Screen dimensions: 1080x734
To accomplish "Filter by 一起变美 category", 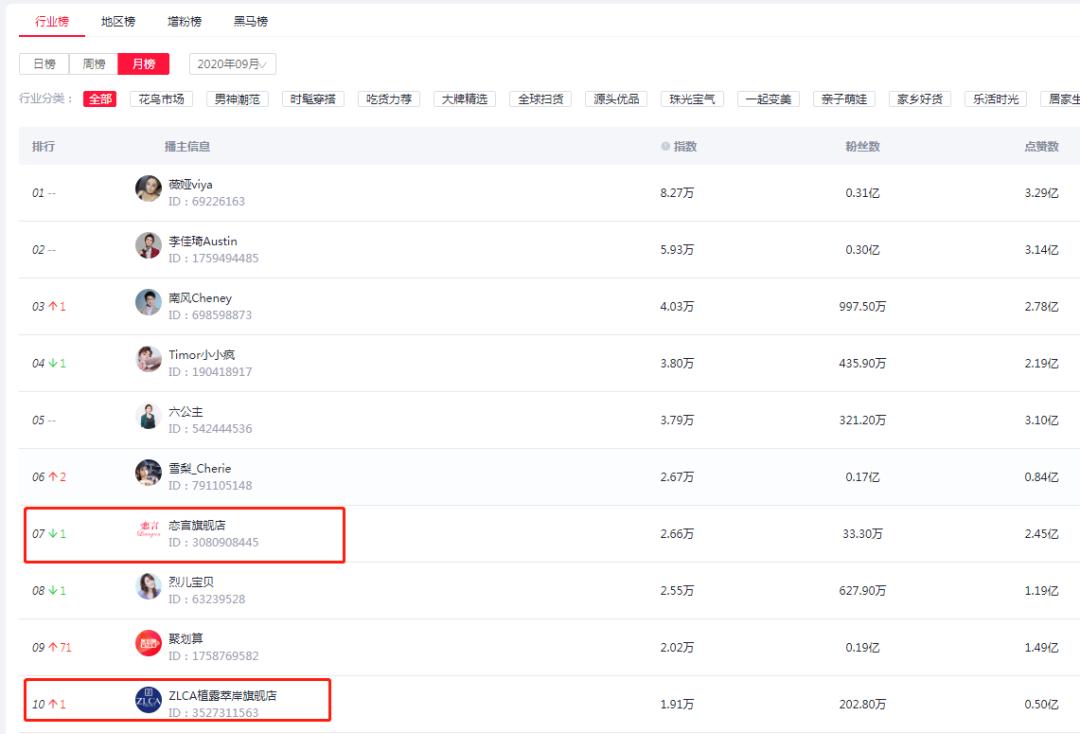I will 768,98.
